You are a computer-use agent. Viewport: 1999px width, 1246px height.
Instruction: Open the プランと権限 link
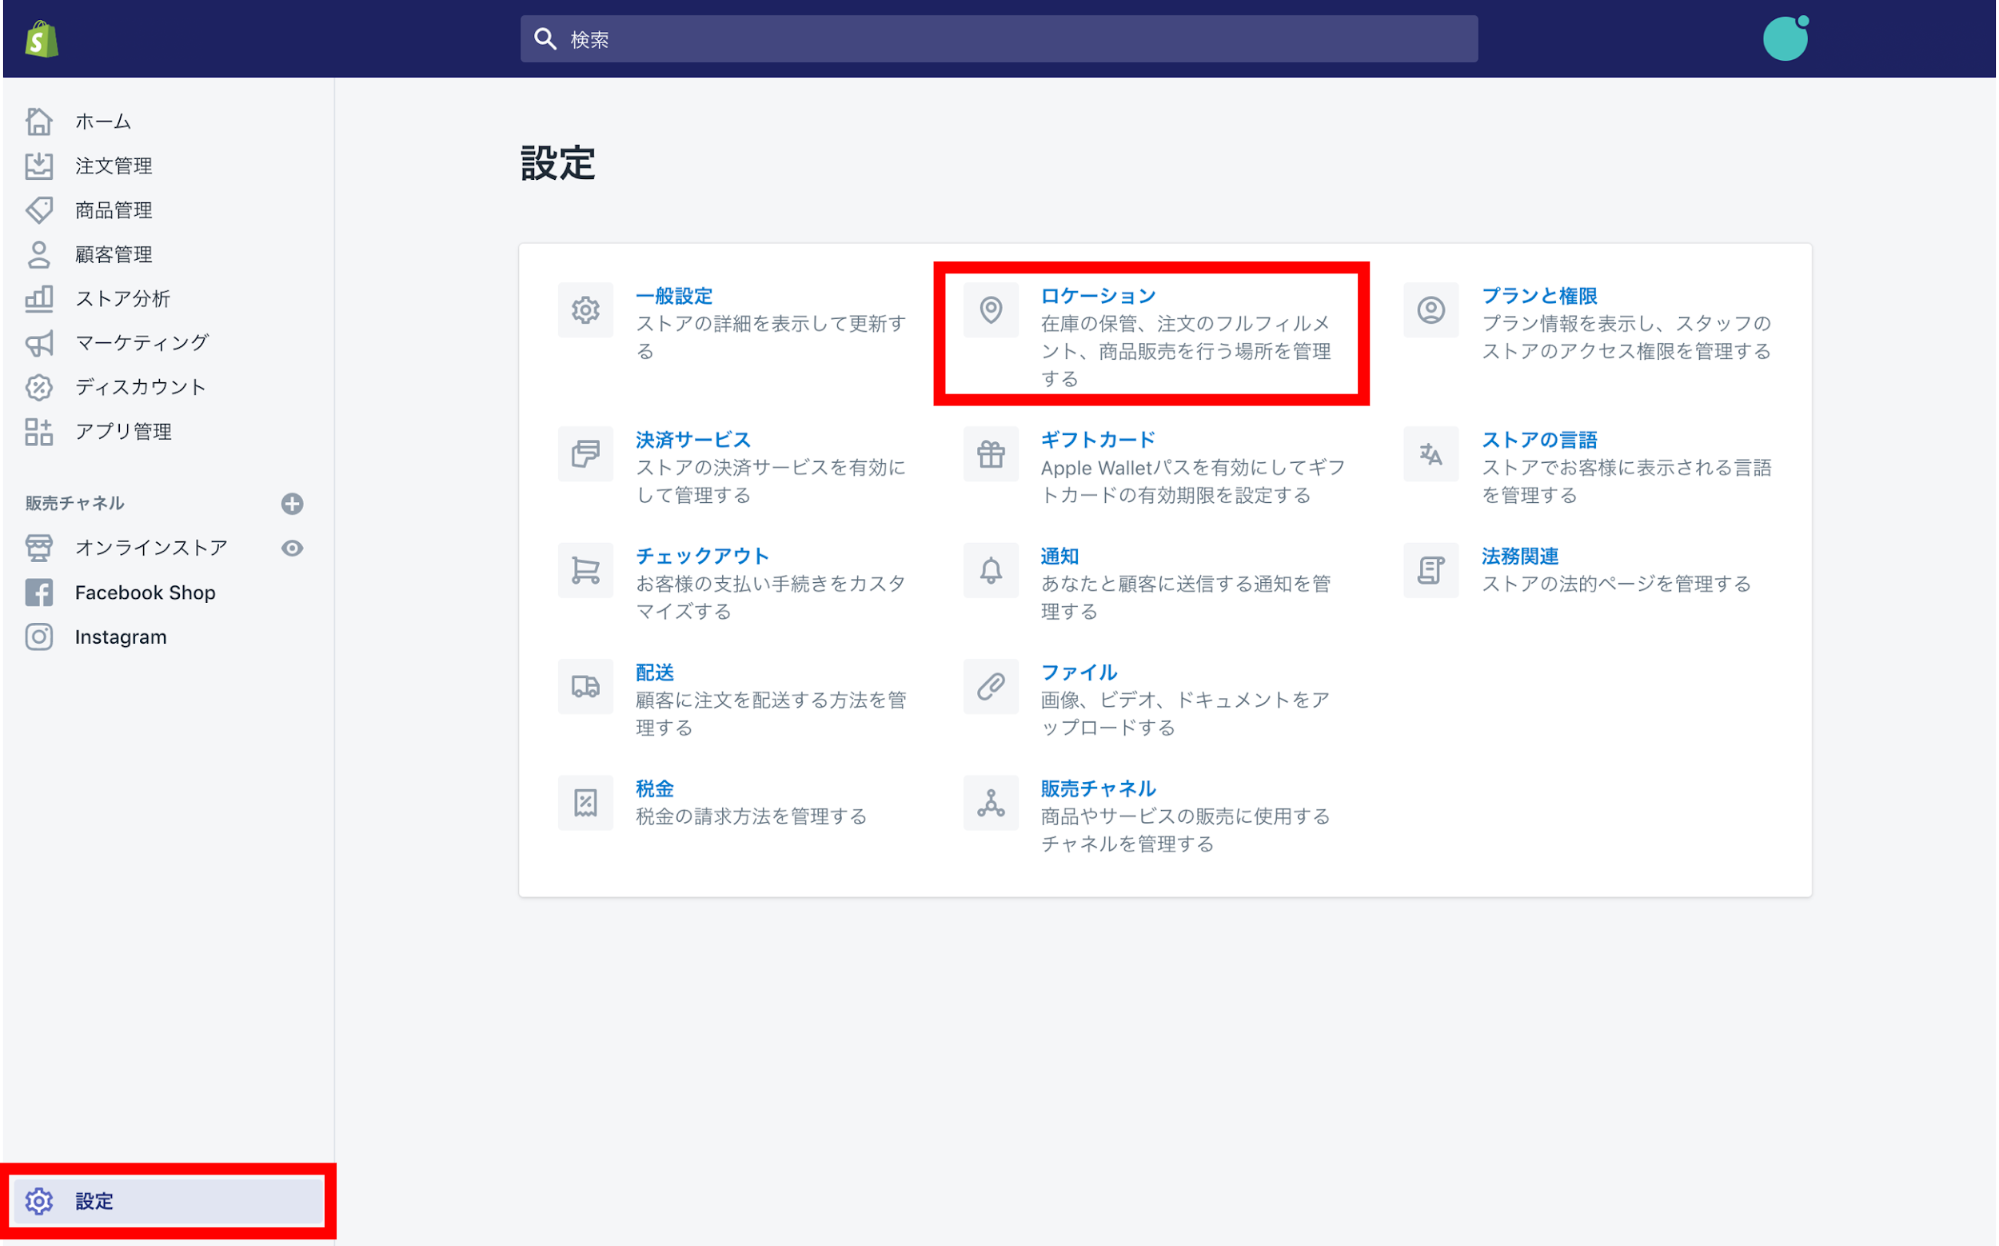click(1539, 296)
